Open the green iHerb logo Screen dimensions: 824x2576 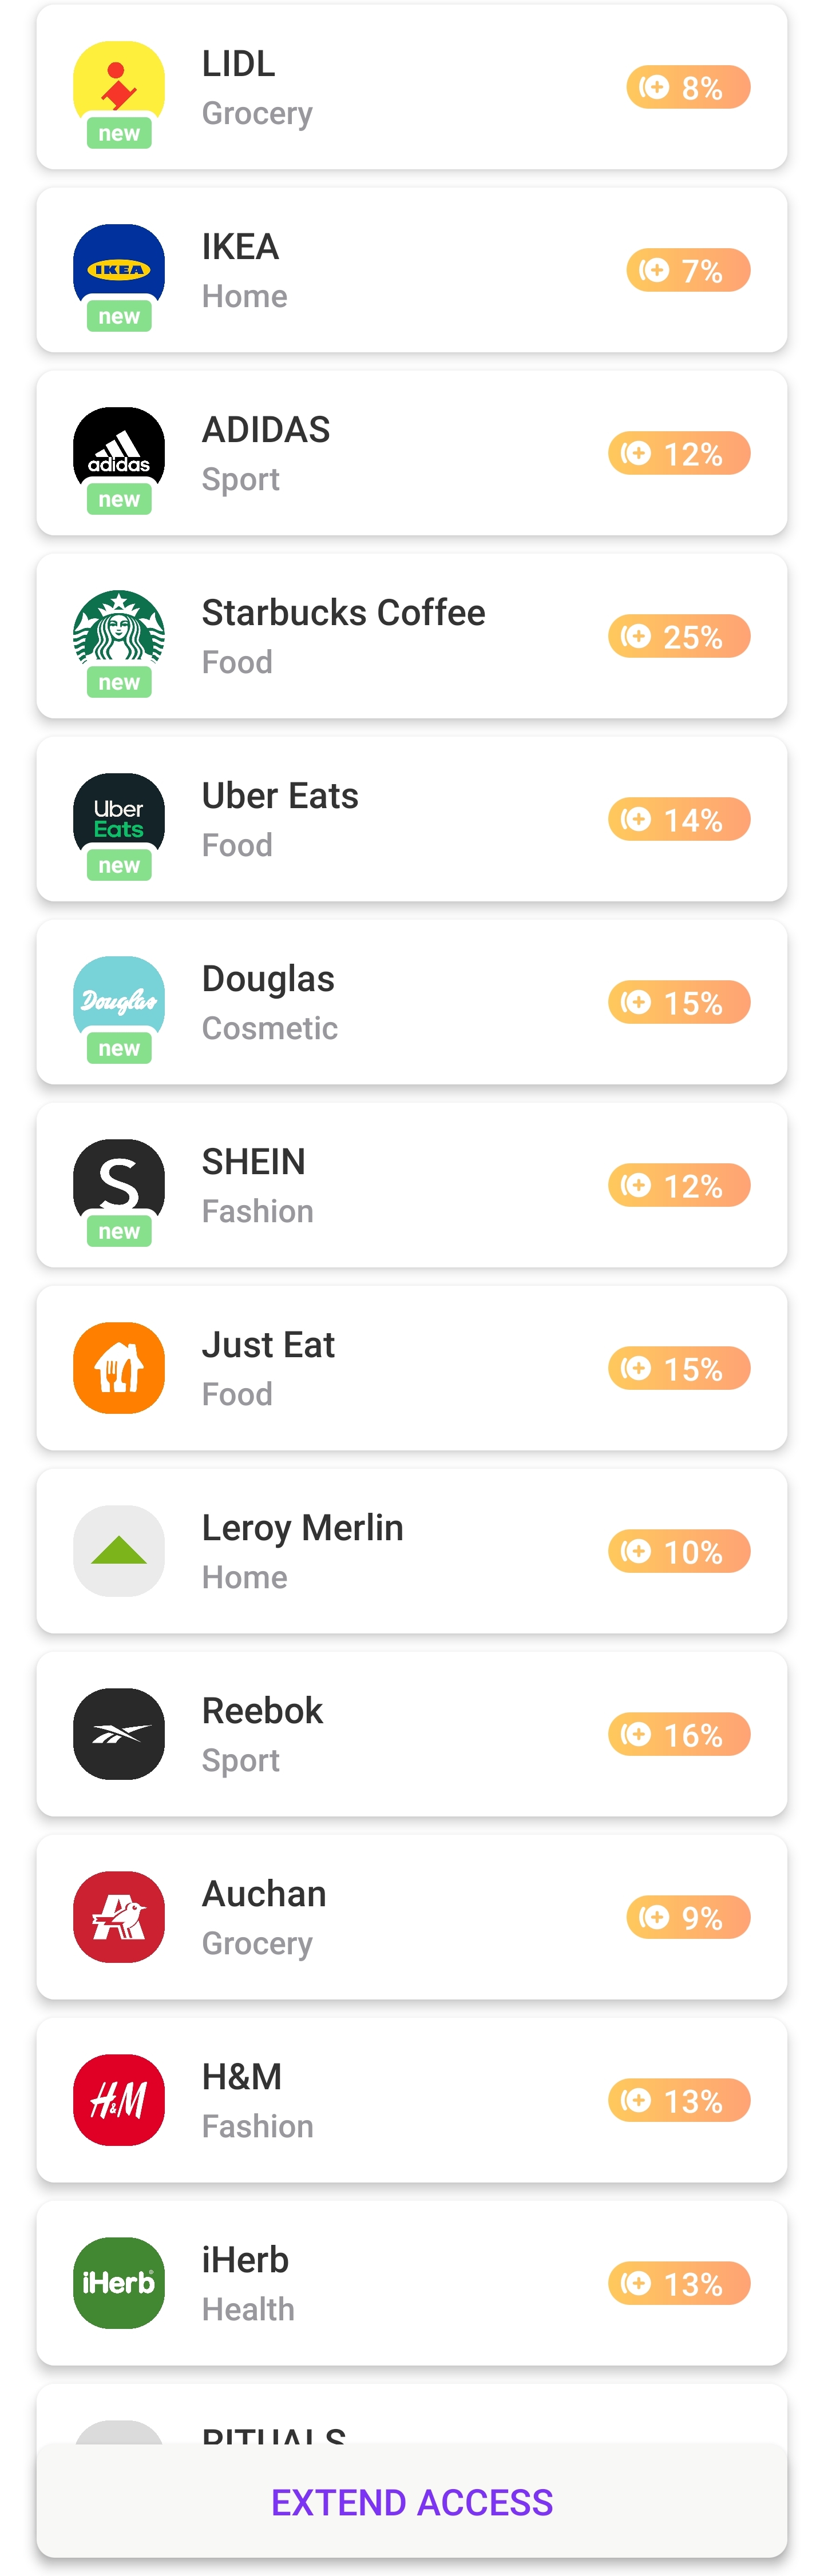pos(119,2283)
